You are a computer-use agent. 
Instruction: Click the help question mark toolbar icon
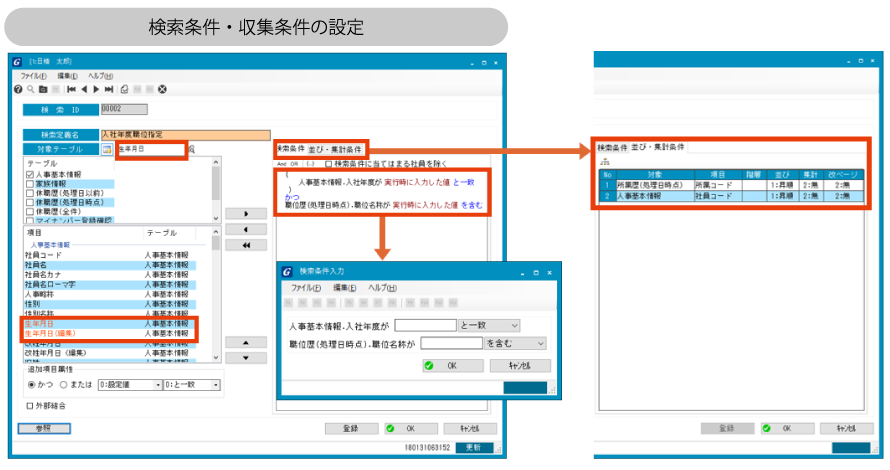click(x=18, y=89)
